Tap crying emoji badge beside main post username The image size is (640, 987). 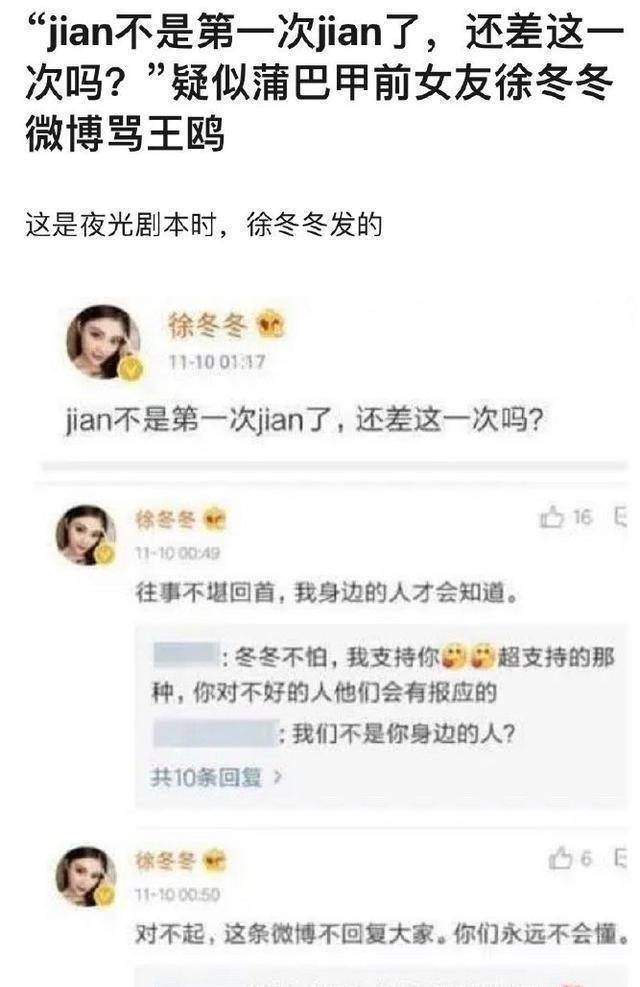pos(271,325)
